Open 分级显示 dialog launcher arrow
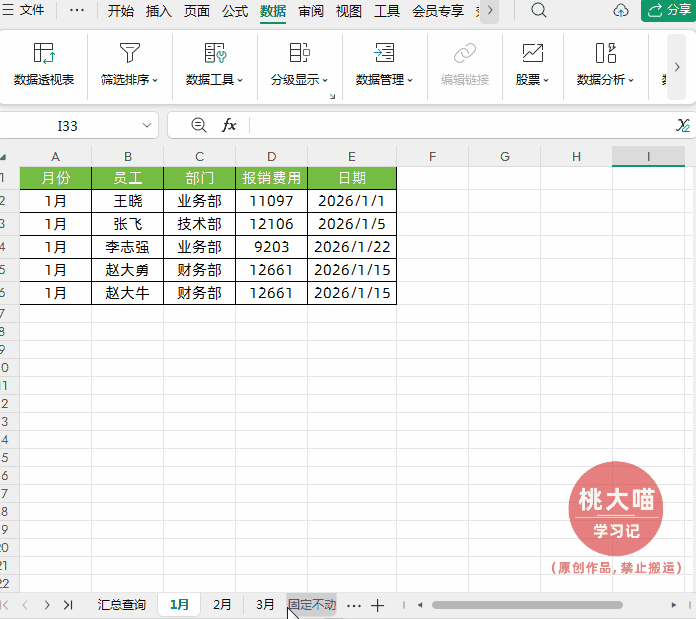 332,96
